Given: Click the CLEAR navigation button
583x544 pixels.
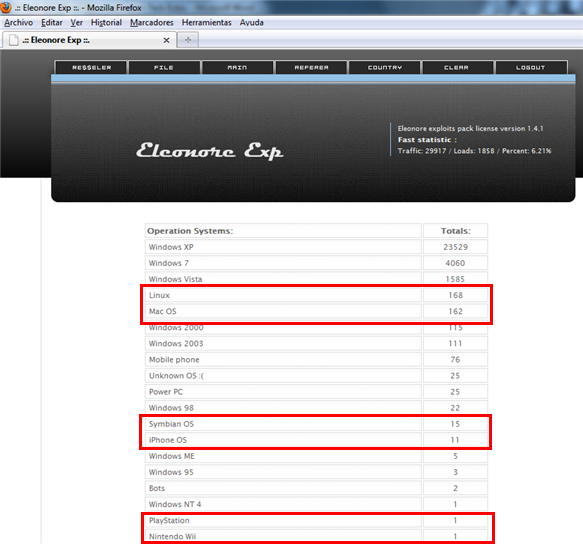Looking at the screenshot, I should click(457, 67).
